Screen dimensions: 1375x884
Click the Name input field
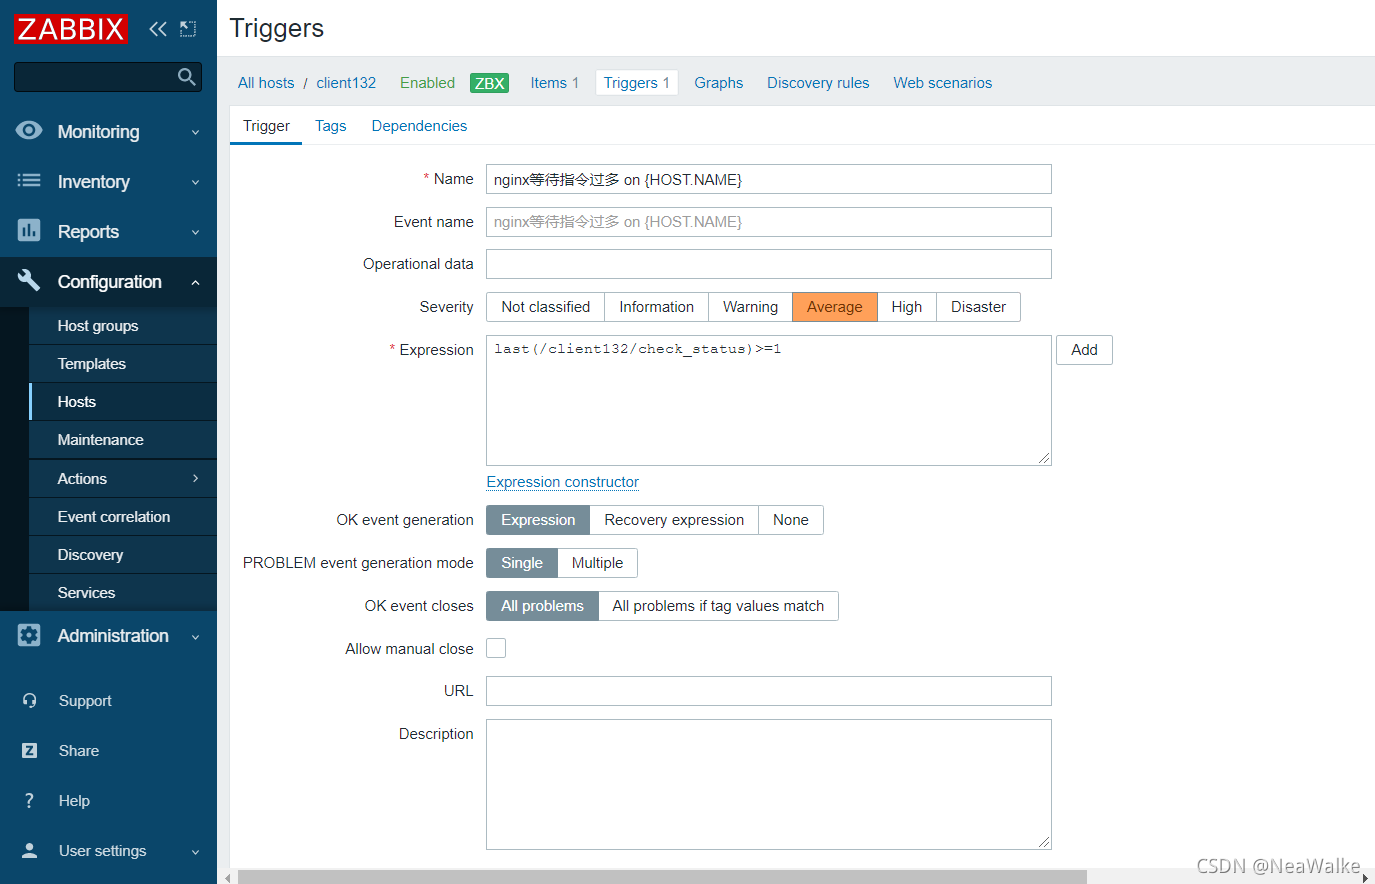769,179
